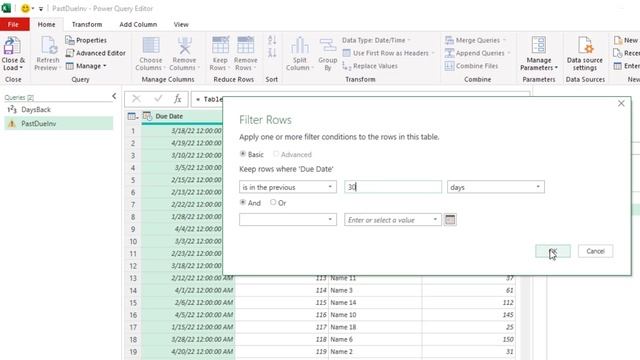Sort ascending with the A-Z icon
Screen dimensions: 640x360
[x=272, y=40]
